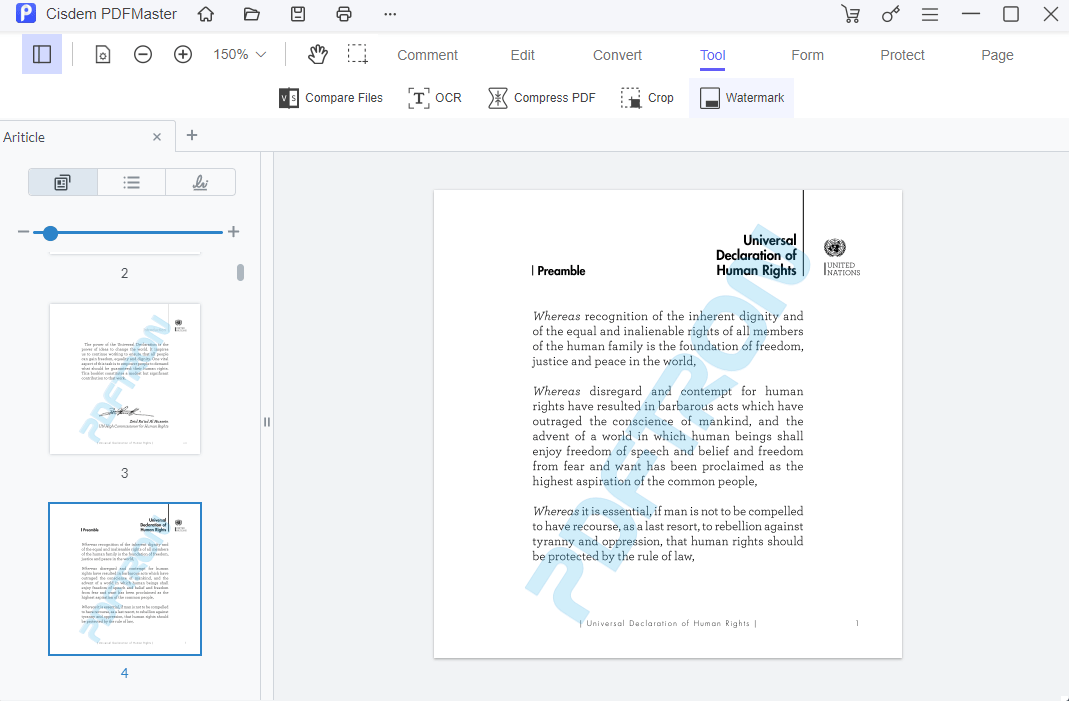
Task: Open the Compress PDF tool
Action: (x=542, y=98)
